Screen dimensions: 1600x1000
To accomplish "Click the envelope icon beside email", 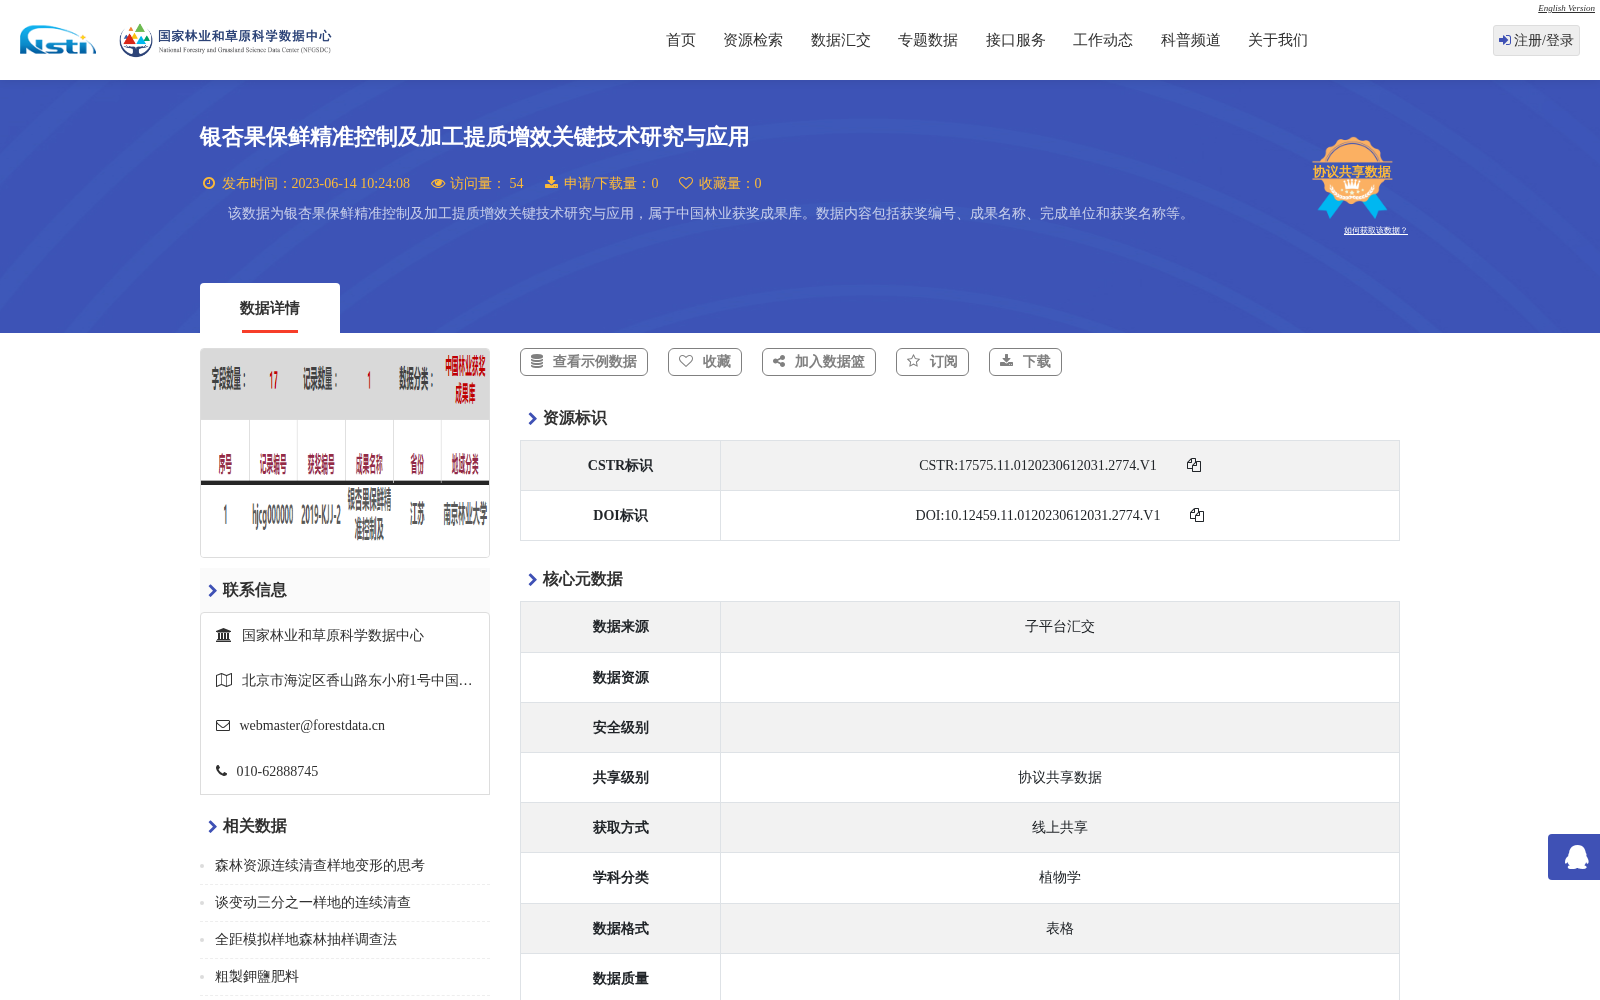I will (223, 726).
